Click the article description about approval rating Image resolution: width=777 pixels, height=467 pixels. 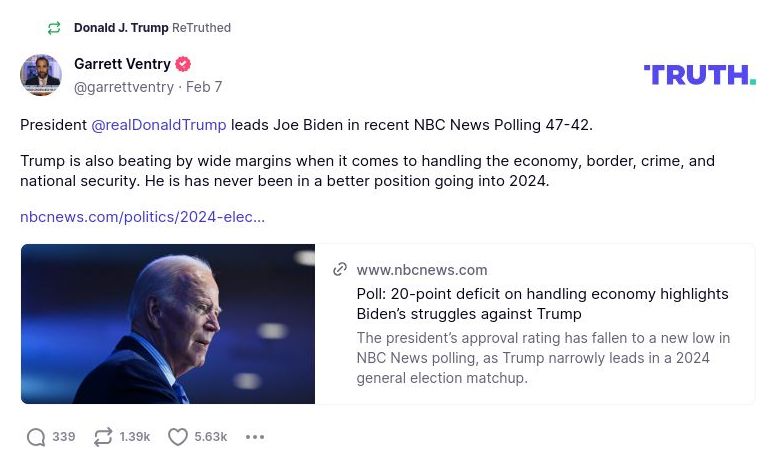point(542,358)
